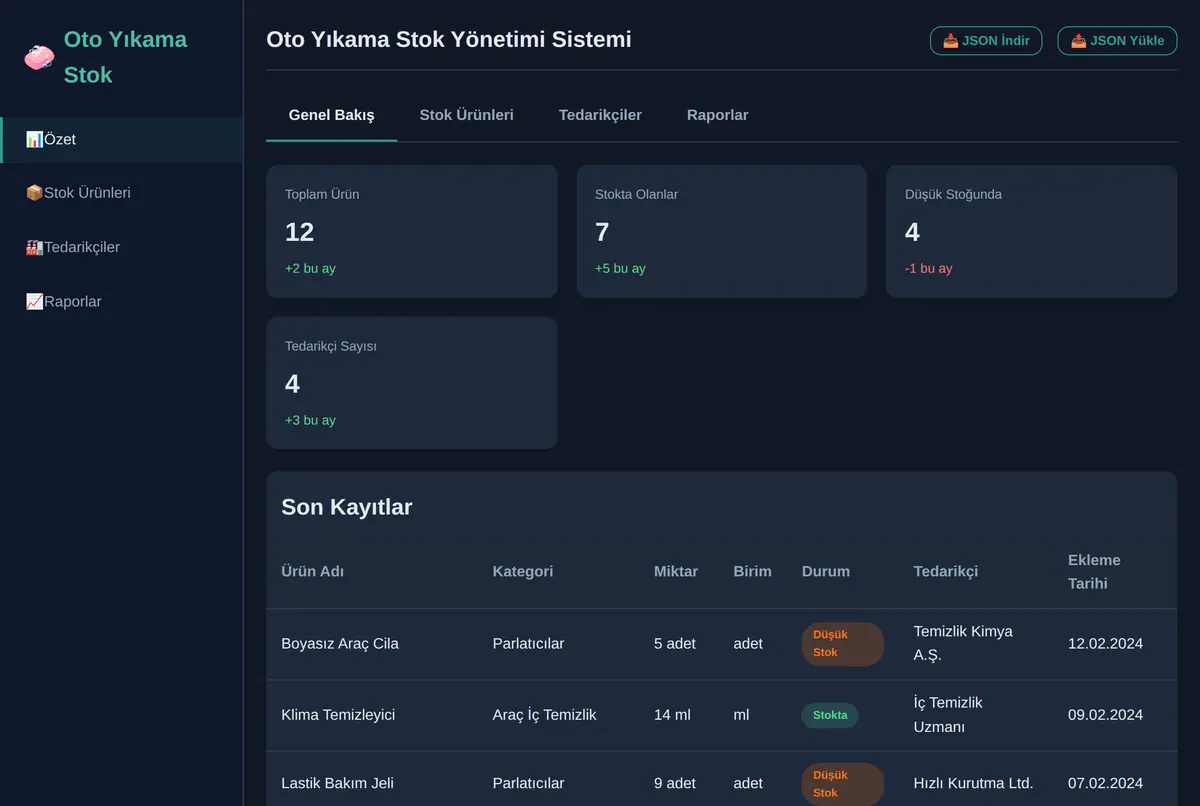Open Tedarikçiler in the sidebar

pos(121,247)
